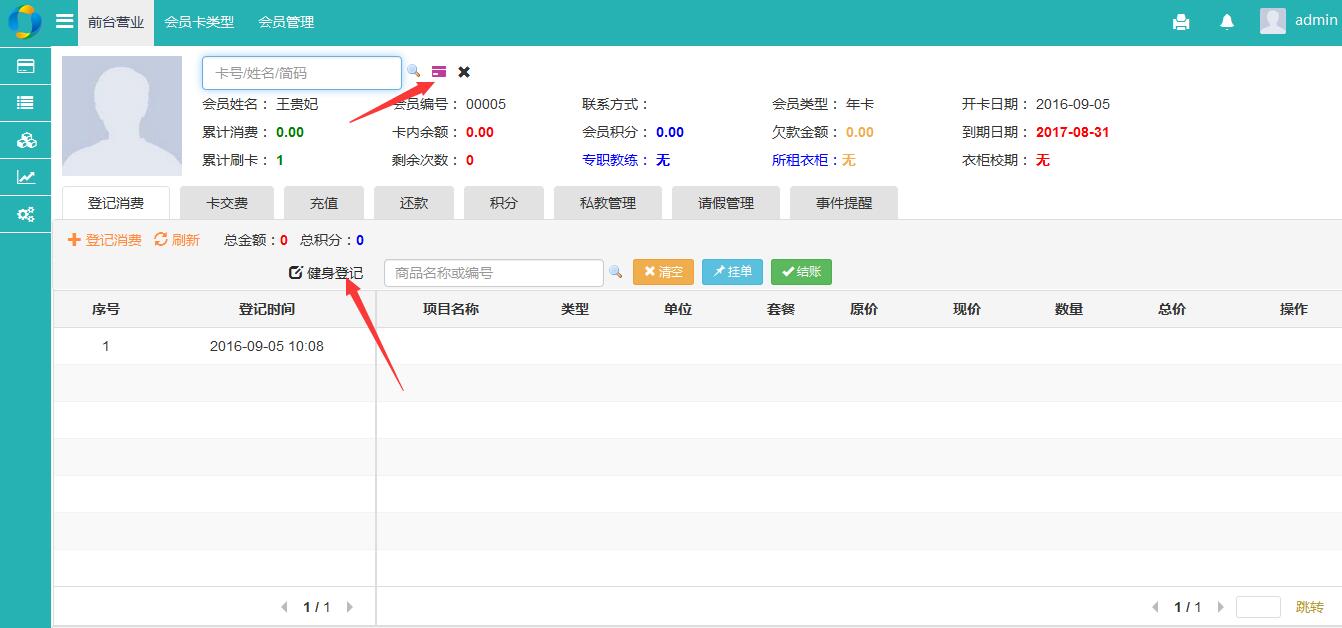This screenshot has width=1342, height=628.
Task: Click the blue 挂单 button
Action: 732,272
